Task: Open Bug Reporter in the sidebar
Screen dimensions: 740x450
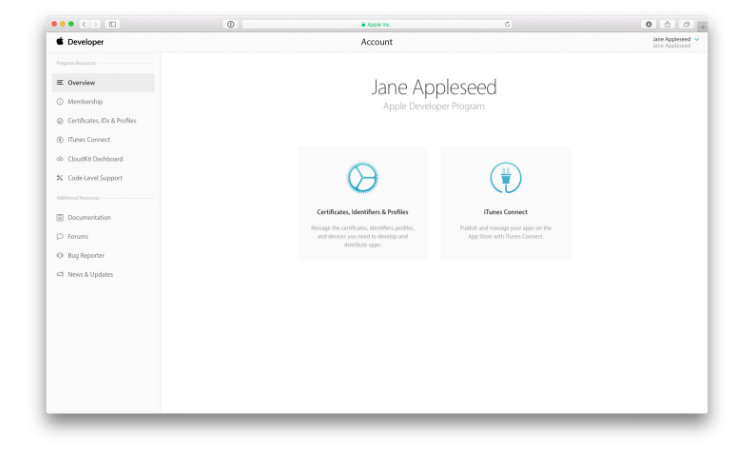Action: [x=86, y=255]
